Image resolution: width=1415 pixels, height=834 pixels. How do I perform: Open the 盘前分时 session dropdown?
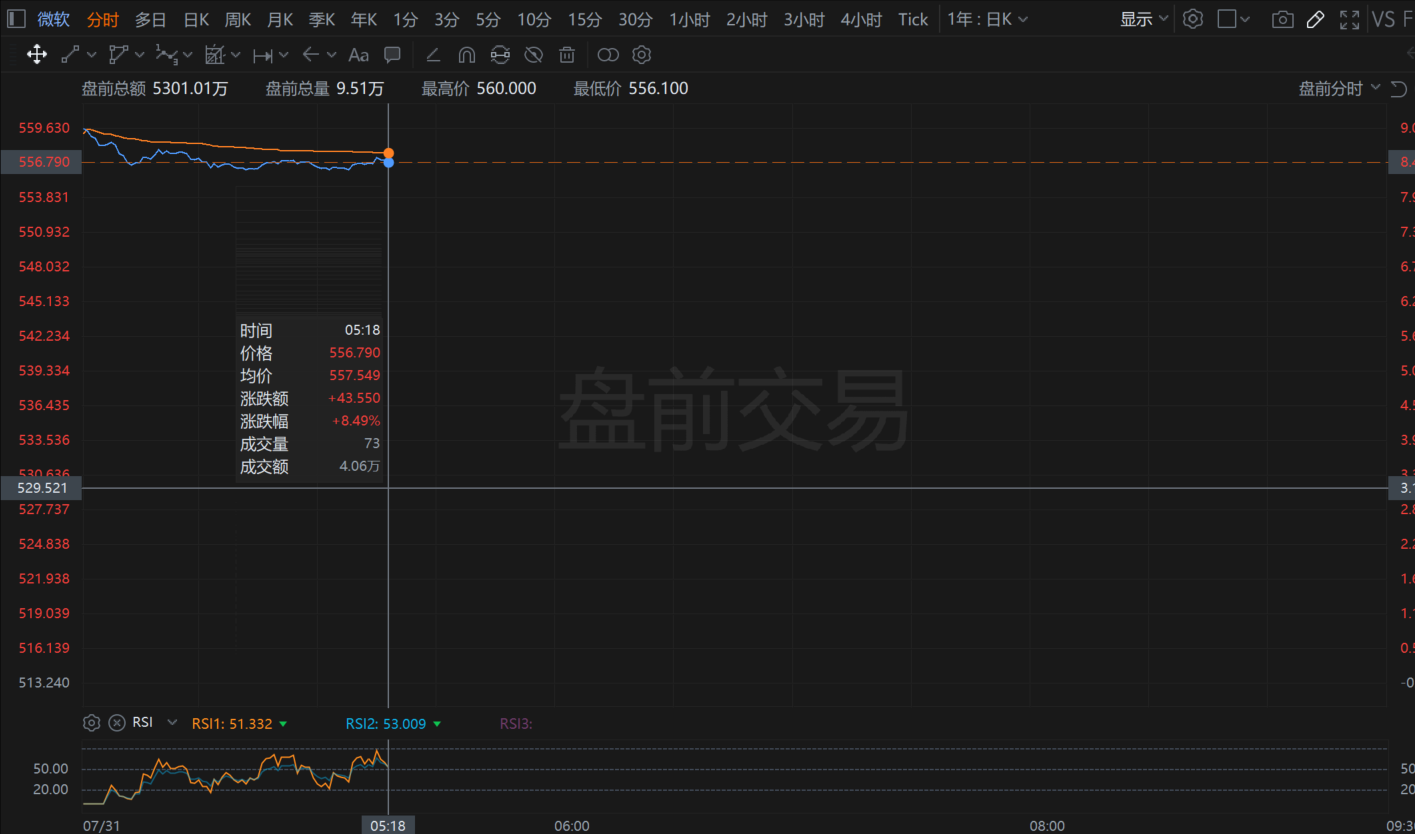coord(1340,89)
